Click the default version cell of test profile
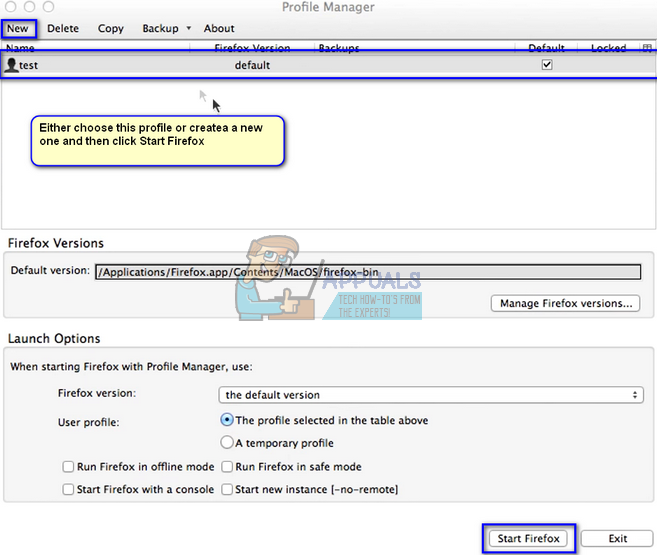The height and width of the screenshot is (555, 657). [252, 65]
